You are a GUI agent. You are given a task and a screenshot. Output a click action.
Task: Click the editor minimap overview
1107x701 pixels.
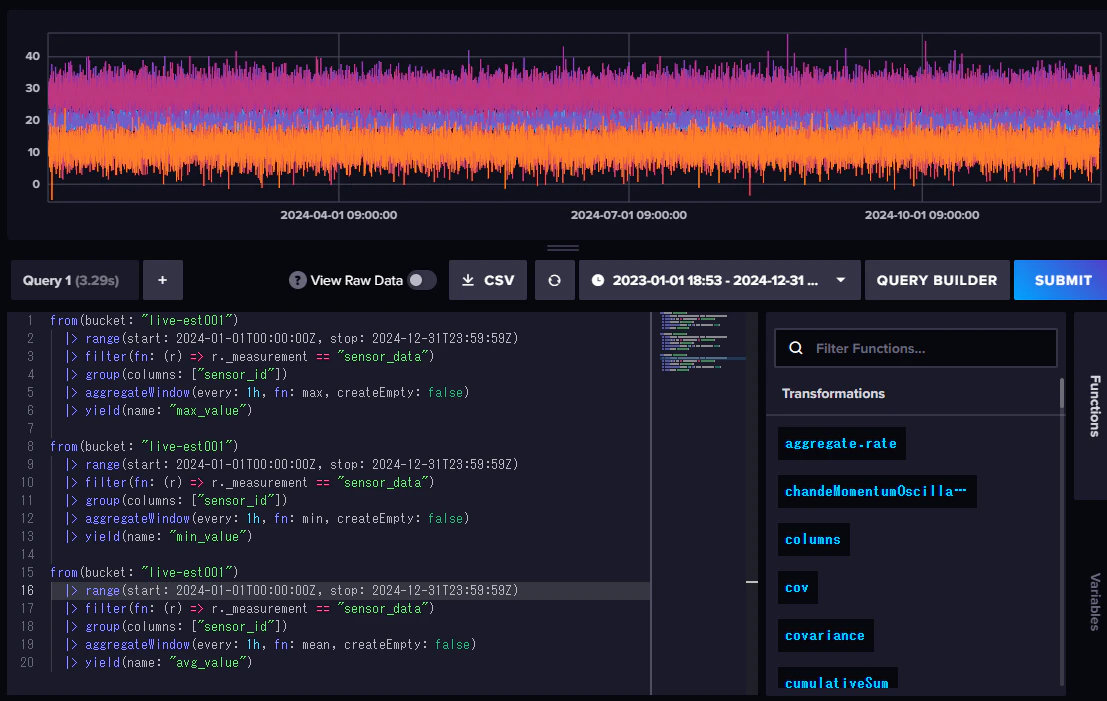point(703,342)
